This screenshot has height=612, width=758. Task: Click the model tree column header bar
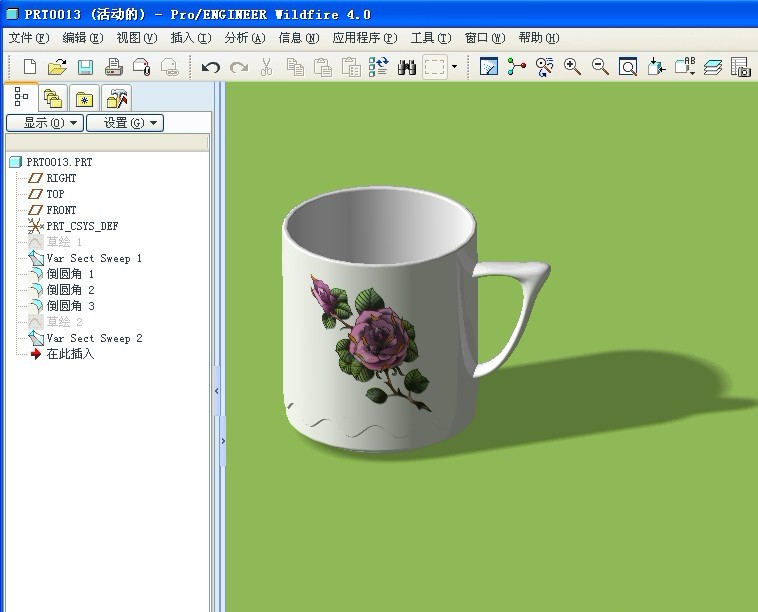107,143
